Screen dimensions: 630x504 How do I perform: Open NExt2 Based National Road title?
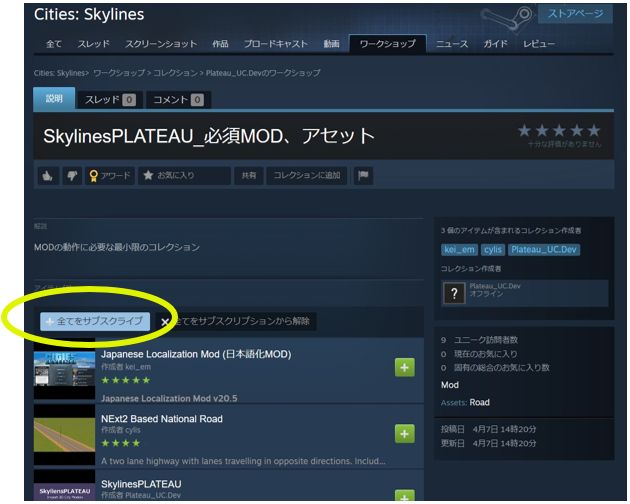click(162, 419)
